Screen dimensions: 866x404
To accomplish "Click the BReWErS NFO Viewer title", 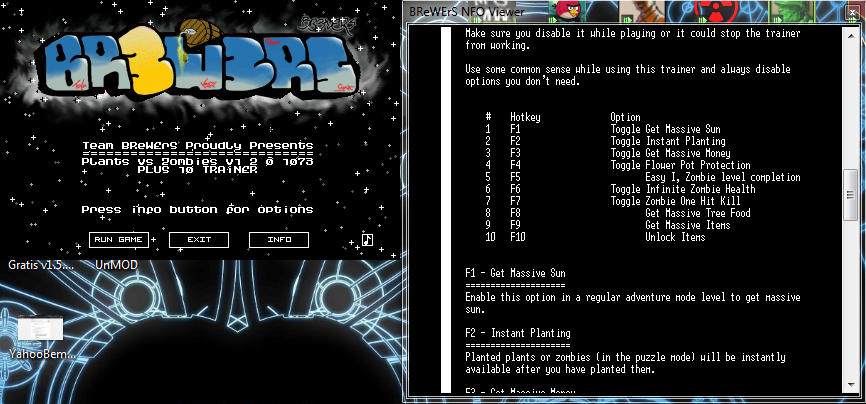I will click(x=467, y=11).
